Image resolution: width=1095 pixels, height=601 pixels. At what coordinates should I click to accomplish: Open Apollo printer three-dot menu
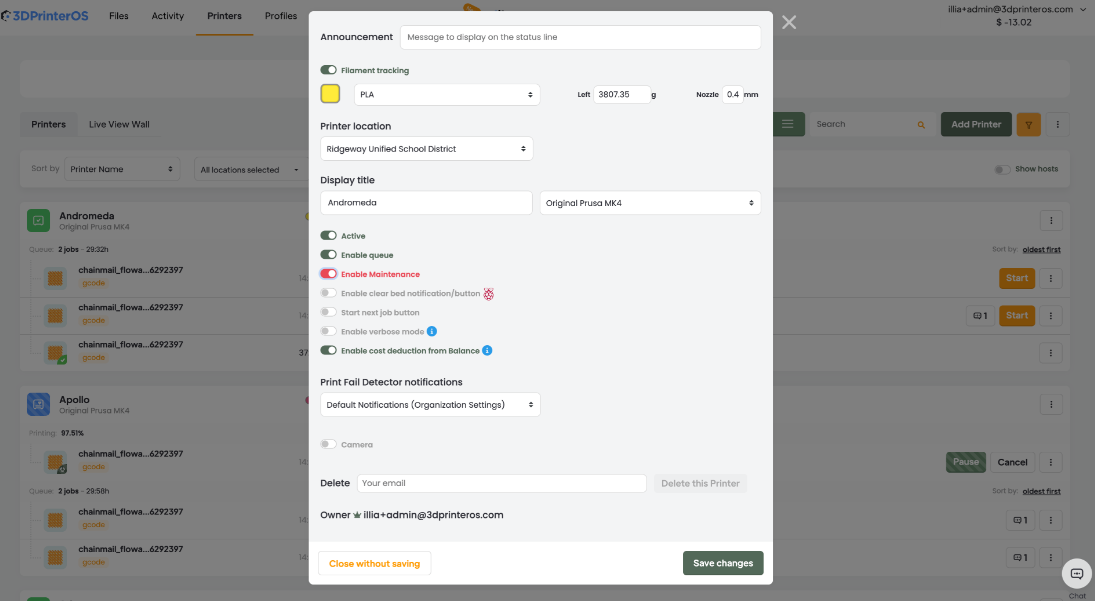[x=1051, y=404]
